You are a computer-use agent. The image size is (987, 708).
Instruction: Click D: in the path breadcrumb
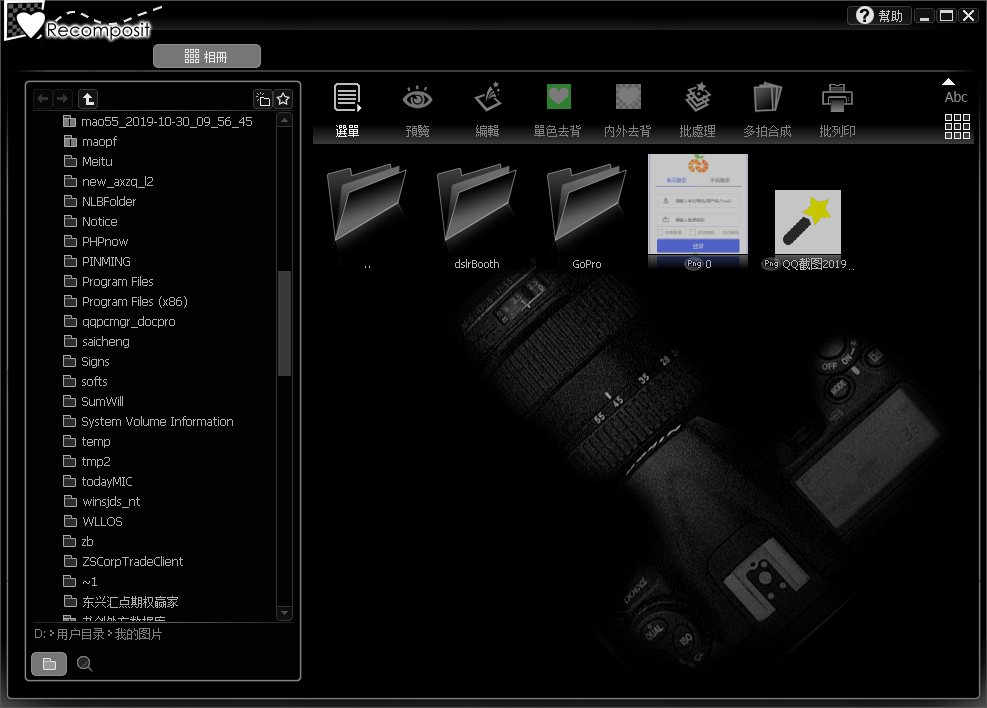pyautogui.click(x=40, y=634)
